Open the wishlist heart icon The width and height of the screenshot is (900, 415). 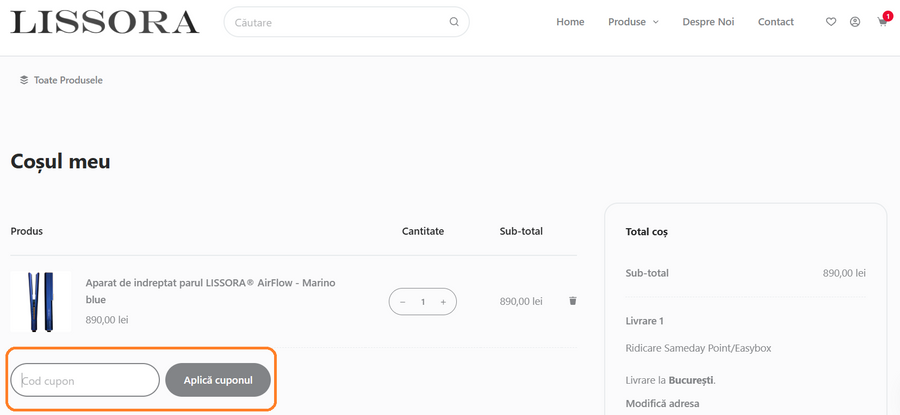[x=831, y=22]
